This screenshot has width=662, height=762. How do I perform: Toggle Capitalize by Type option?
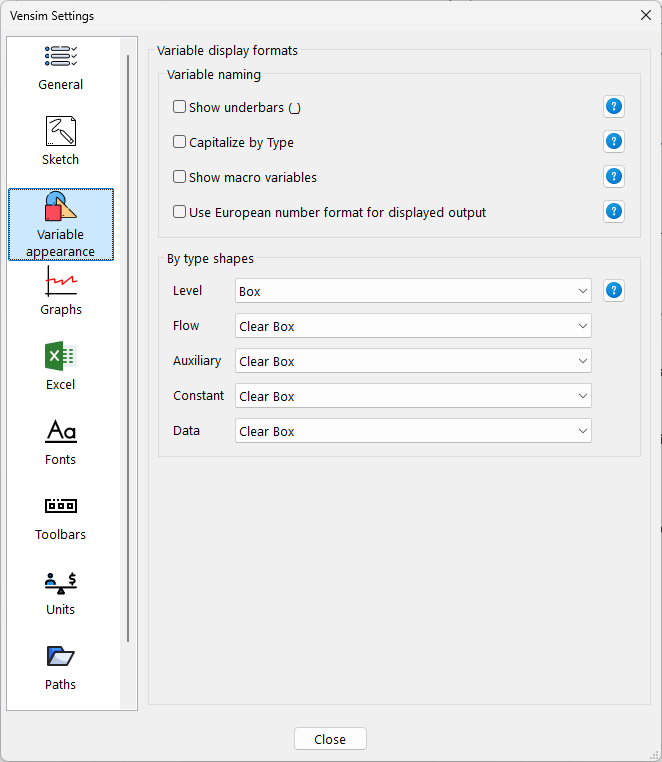coord(180,142)
